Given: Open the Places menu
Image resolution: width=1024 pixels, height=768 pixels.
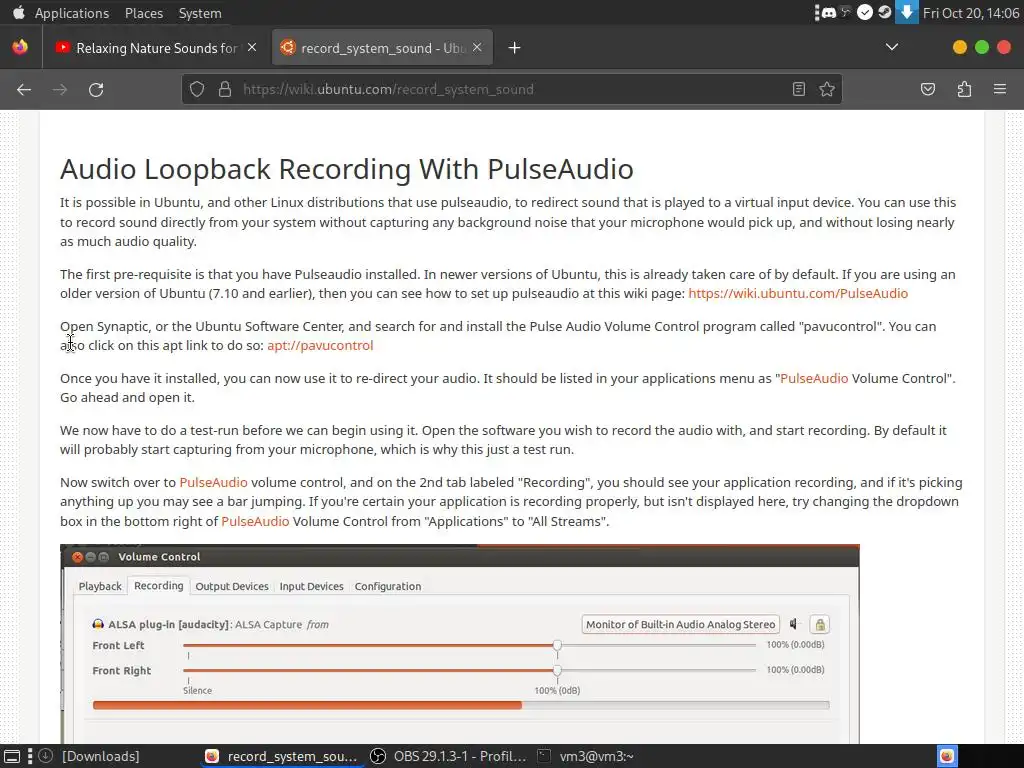Looking at the screenshot, I should point(144,13).
